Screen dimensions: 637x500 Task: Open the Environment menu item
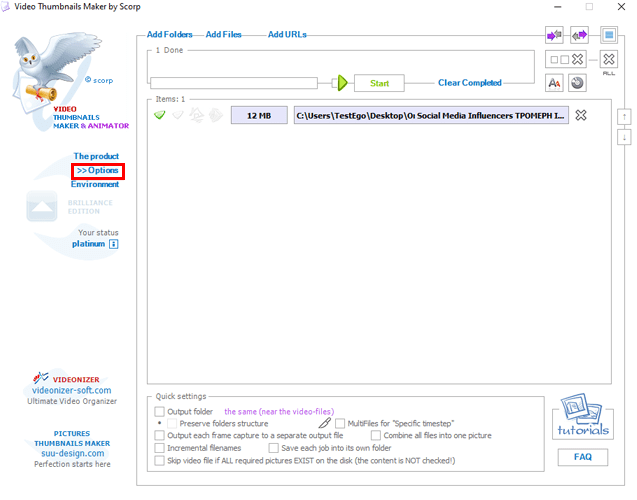pos(95,184)
